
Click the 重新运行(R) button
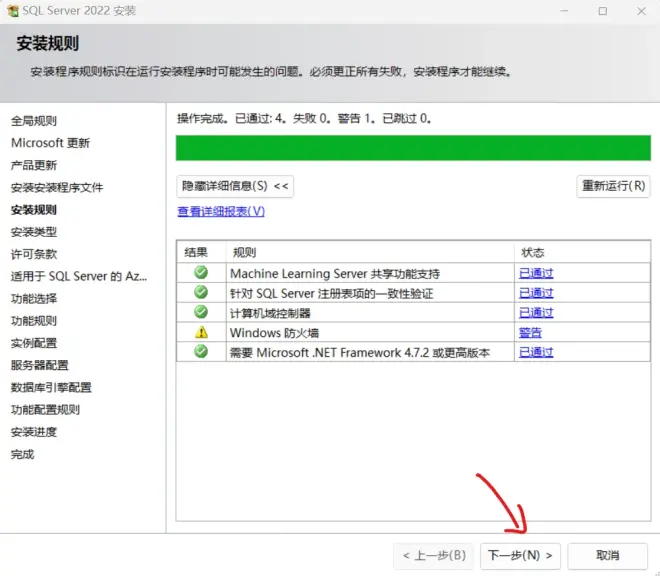click(x=613, y=186)
